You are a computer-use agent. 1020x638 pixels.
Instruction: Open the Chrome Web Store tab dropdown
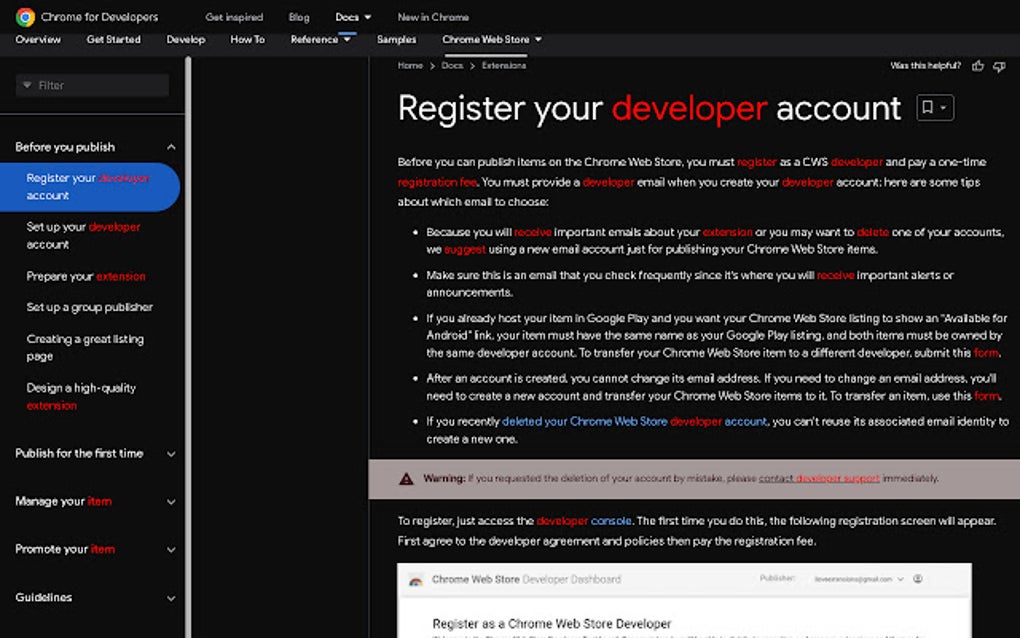pos(492,40)
